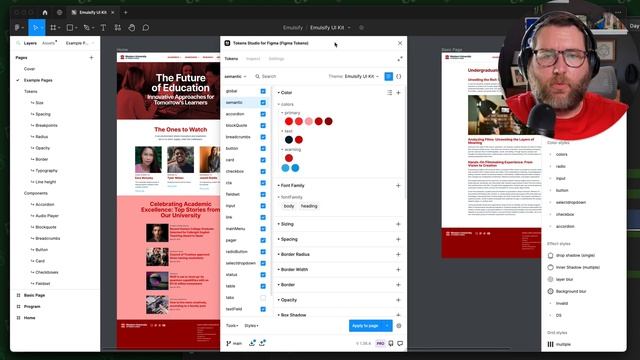Push tokens to sync provider
The height and width of the screenshot is (360, 640).
click(262, 343)
